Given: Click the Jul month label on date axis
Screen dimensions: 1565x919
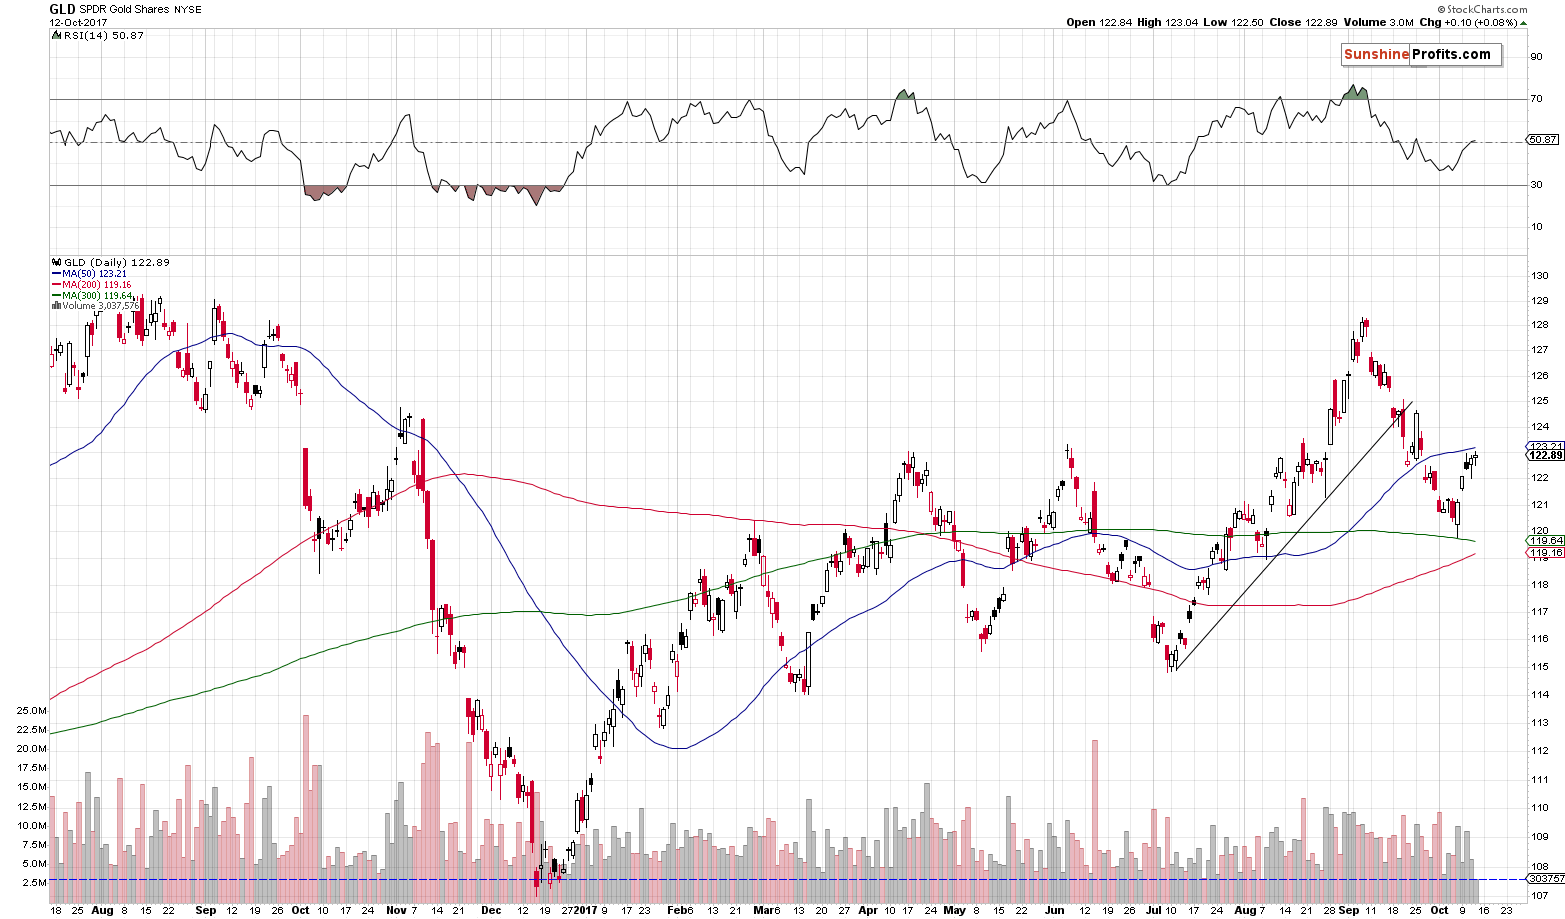Looking at the screenshot, I should (x=1153, y=911).
